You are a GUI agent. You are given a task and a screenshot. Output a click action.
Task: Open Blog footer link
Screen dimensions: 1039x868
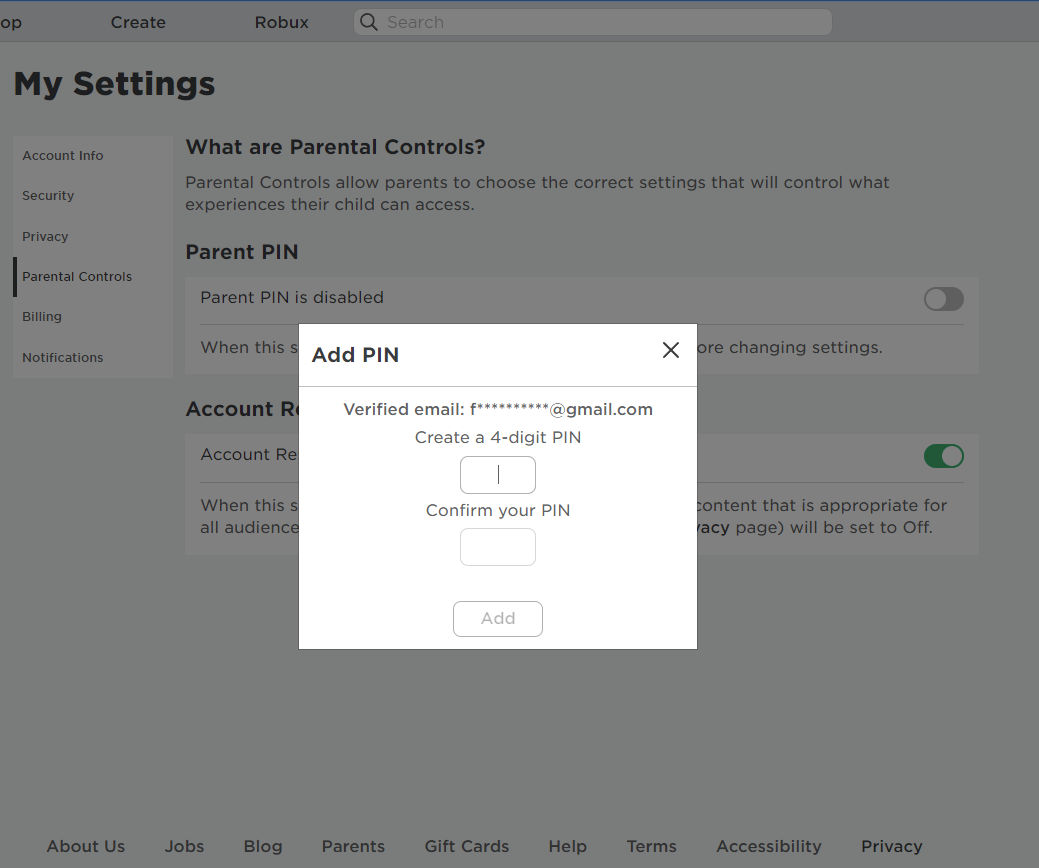point(262,846)
